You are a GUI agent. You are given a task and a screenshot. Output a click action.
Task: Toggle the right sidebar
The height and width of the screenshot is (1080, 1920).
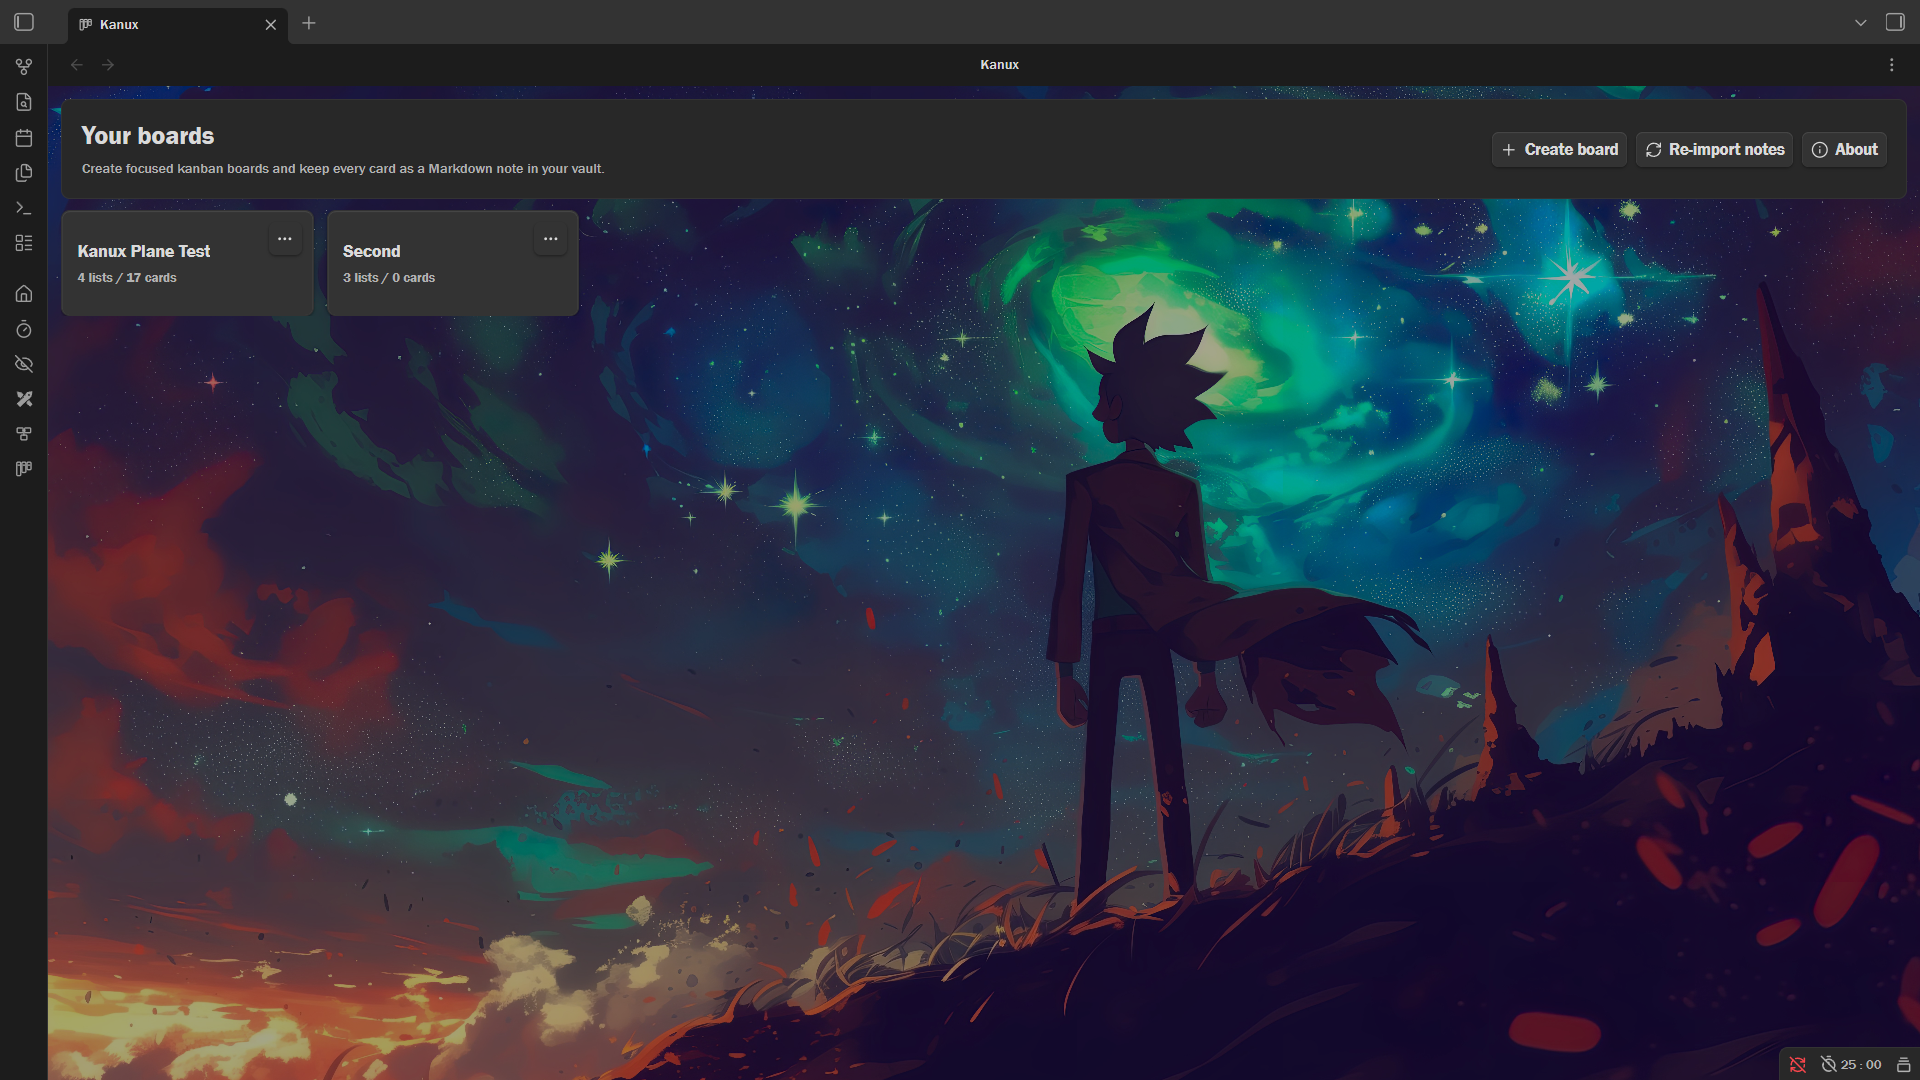coord(1895,22)
